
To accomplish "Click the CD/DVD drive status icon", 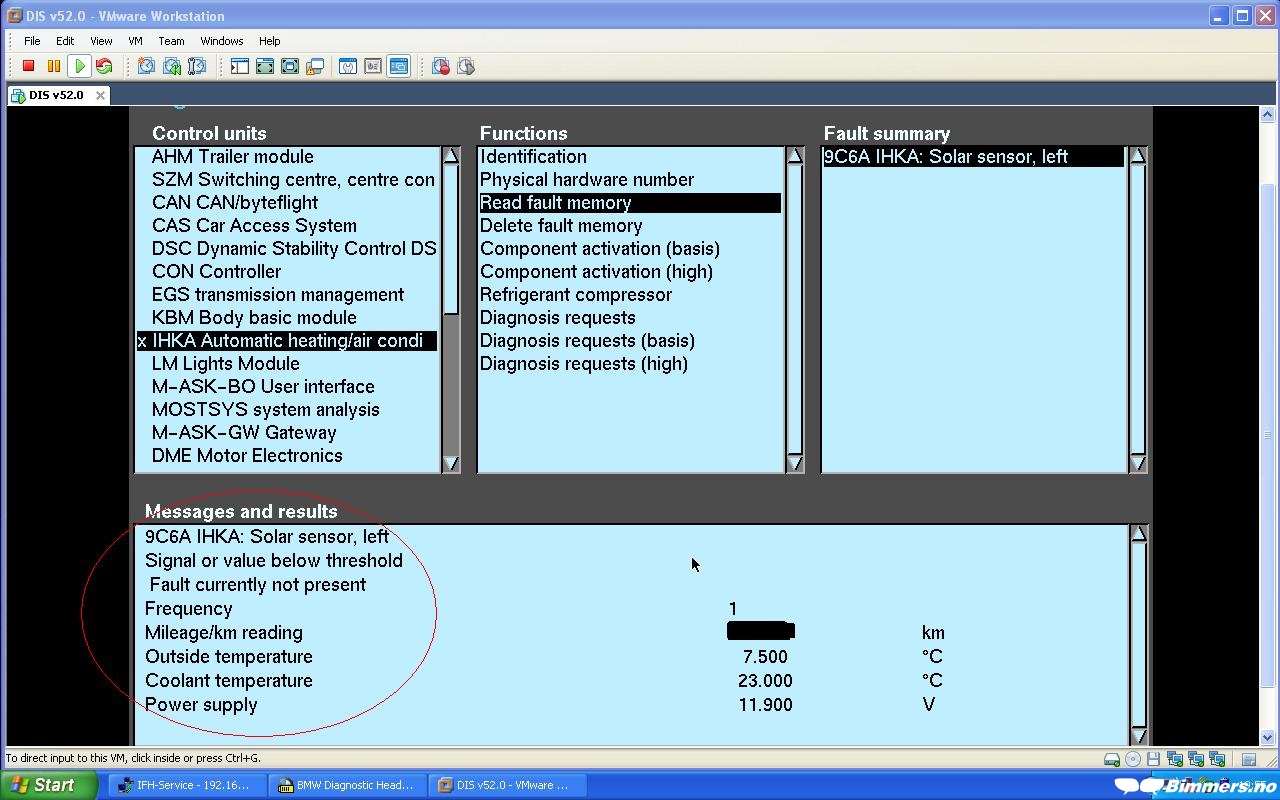I will pos(1133,760).
